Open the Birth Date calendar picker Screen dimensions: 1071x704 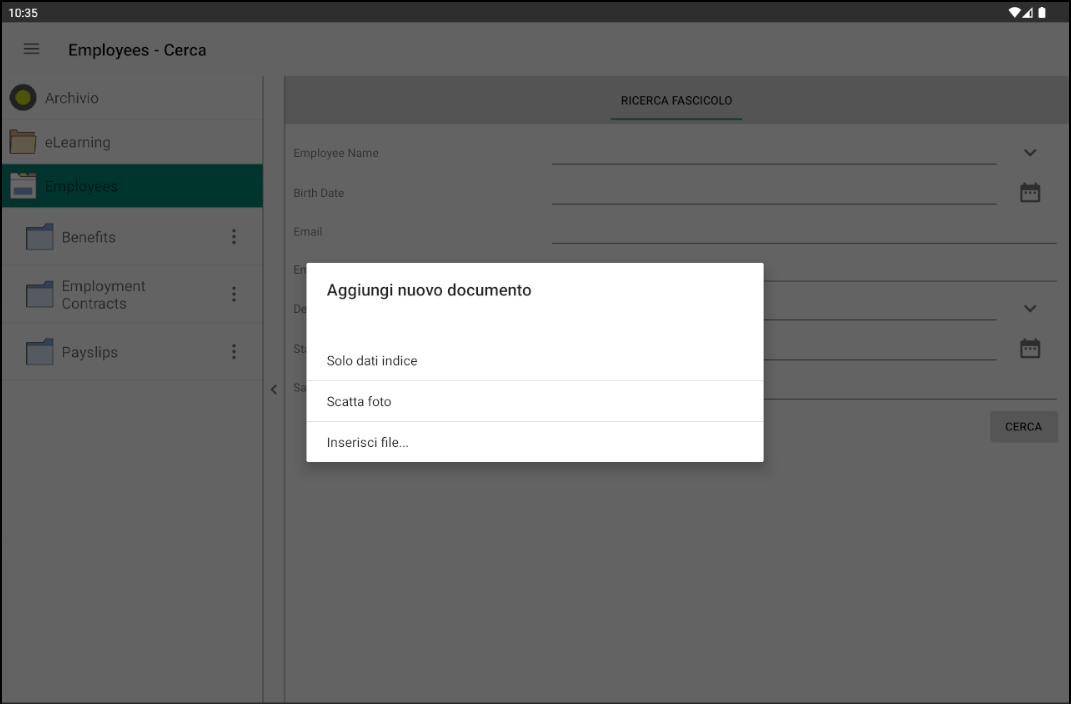tap(1029, 192)
